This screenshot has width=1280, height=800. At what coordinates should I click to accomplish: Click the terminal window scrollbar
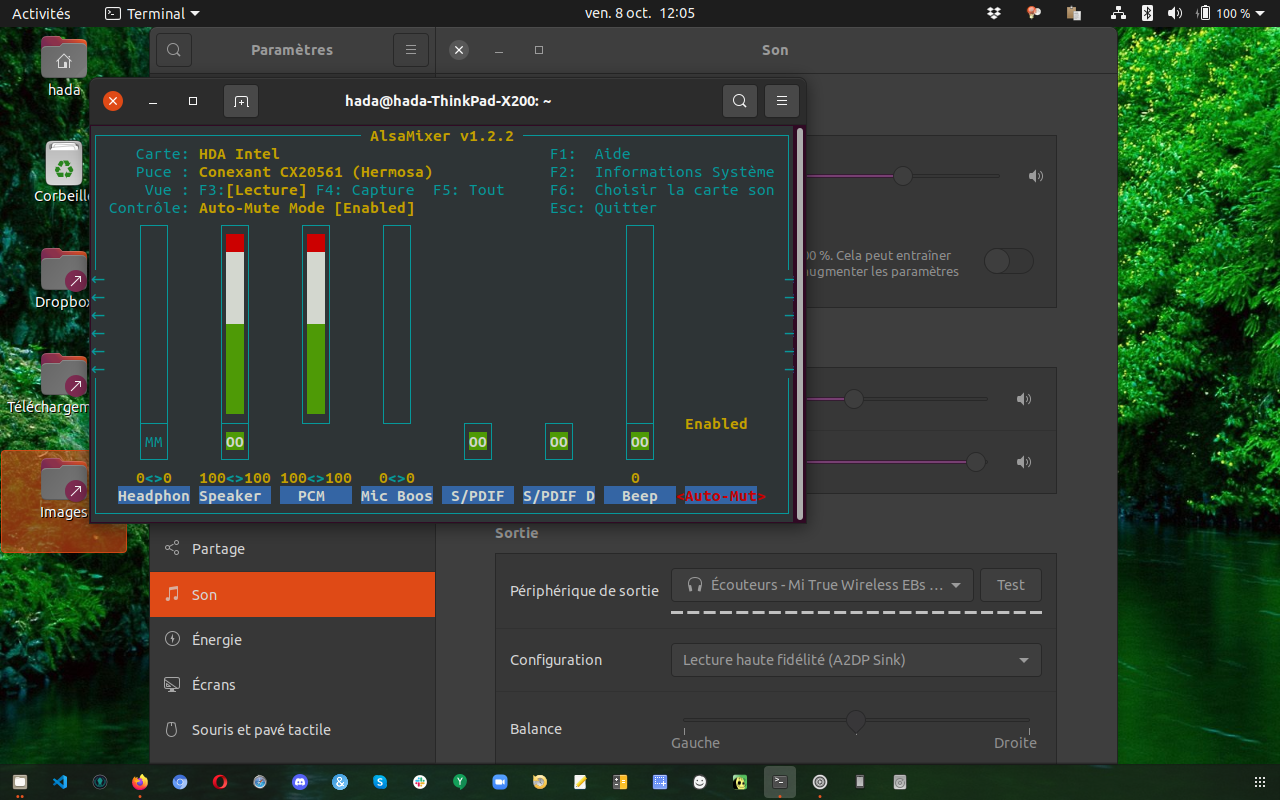[800, 323]
